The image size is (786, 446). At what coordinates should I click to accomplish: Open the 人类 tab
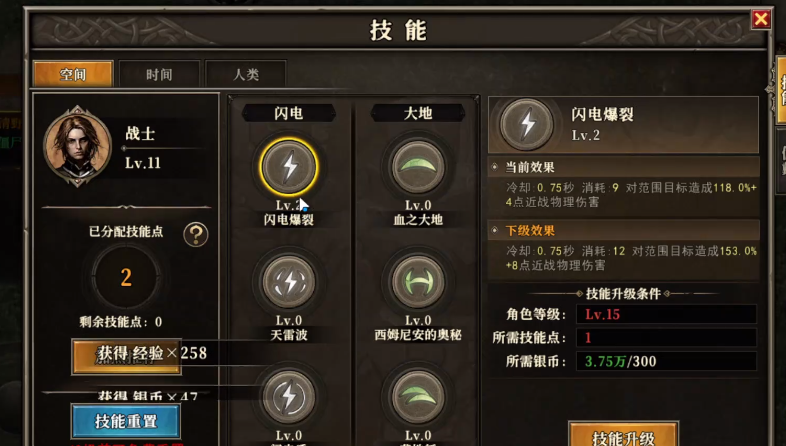tap(246, 75)
